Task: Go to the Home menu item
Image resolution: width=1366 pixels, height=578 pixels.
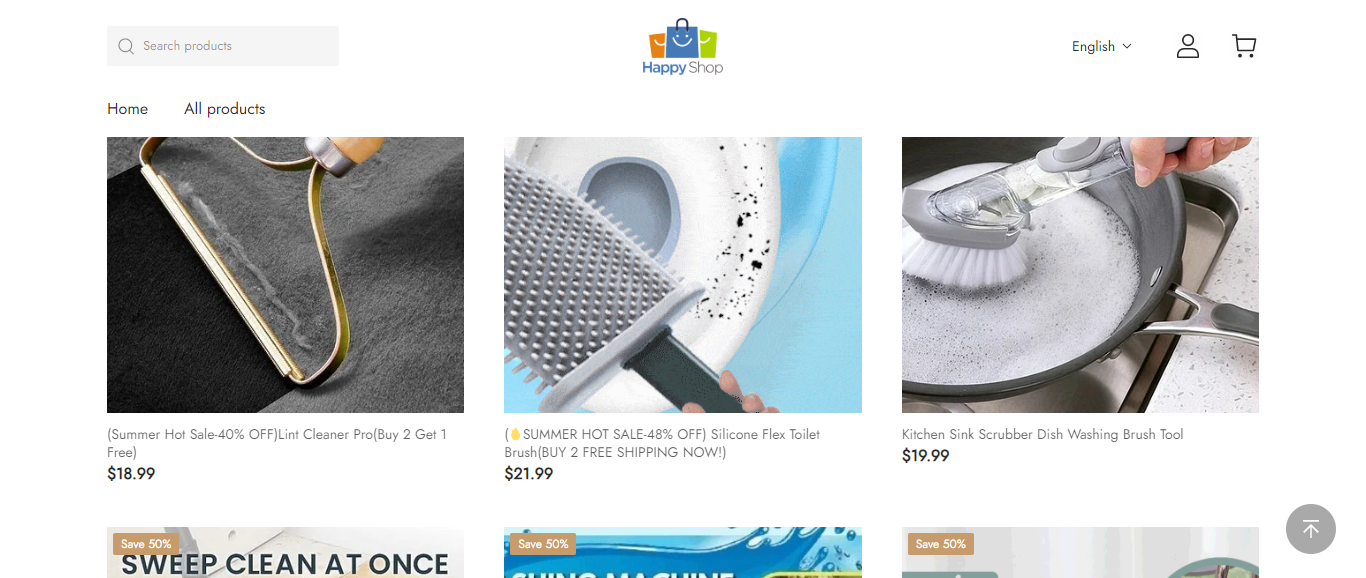Action: pos(127,109)
